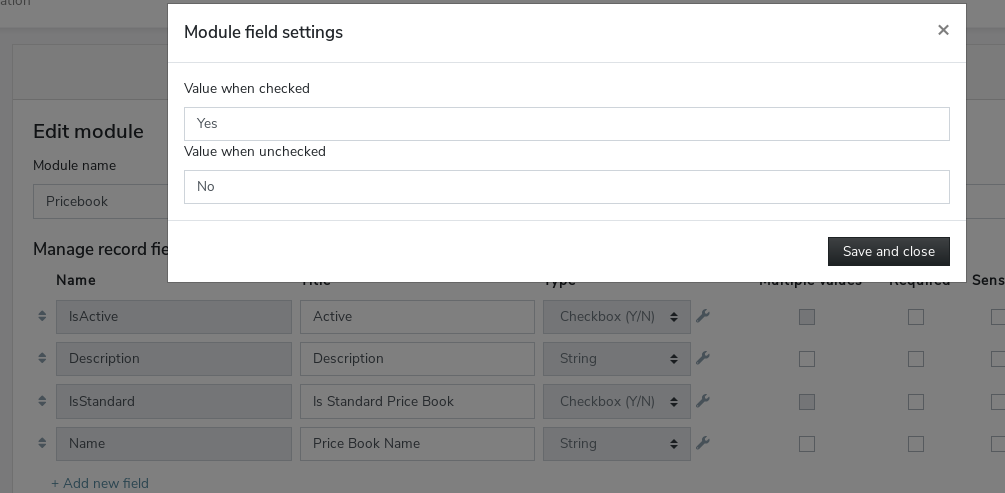This screenshot has height=493, width=1005.
Task: Click the reorder handle for Name row
Action: (x=42, y=443)
